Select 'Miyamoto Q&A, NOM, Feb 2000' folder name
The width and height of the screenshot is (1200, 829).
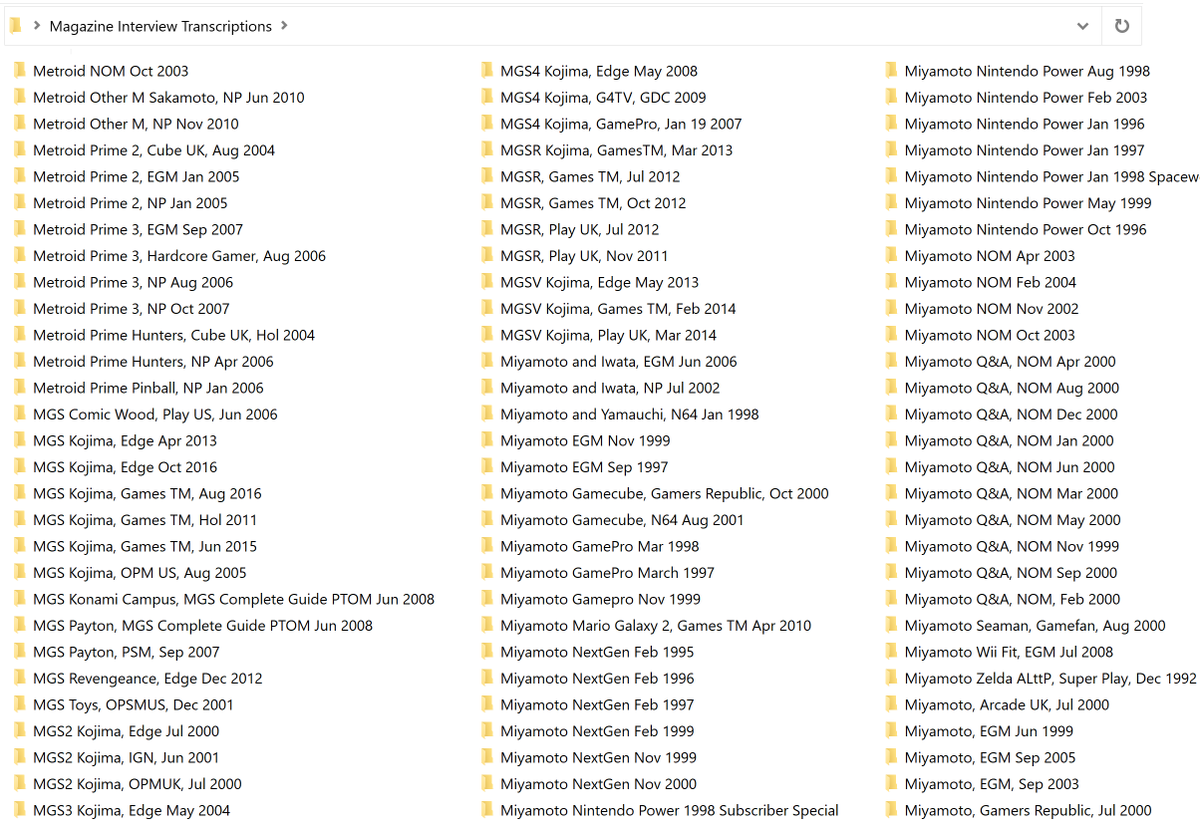pos(1012,599)
